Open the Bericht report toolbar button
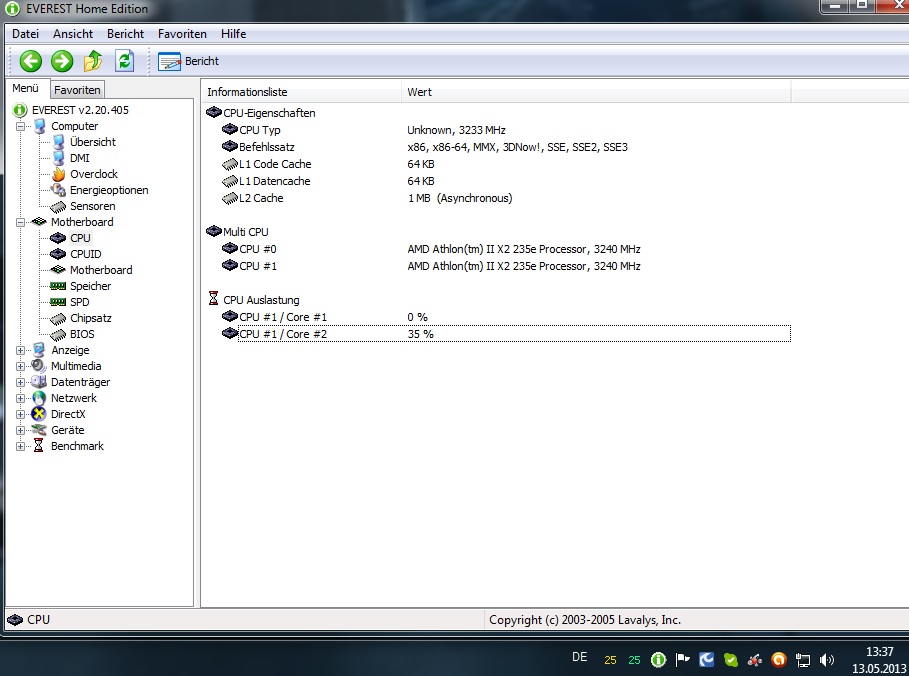 click(x=188, y=61)
